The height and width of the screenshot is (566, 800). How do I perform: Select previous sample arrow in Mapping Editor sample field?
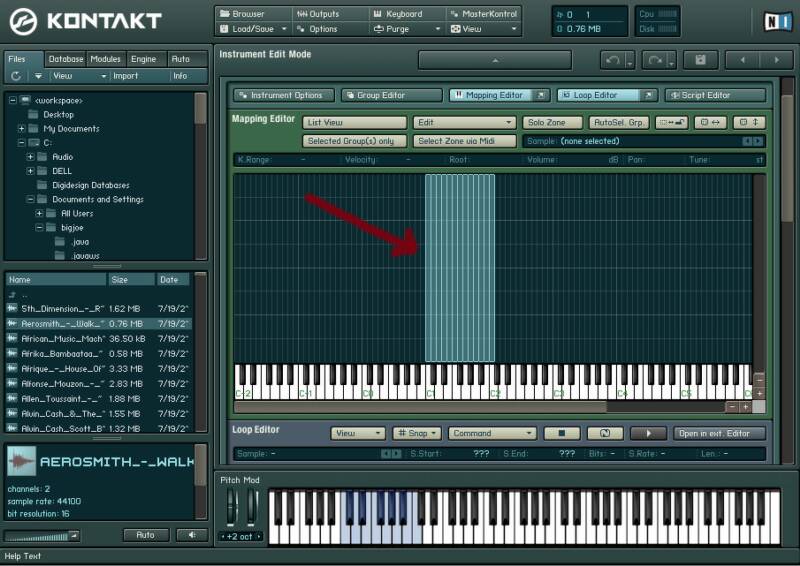click(747, 141)
